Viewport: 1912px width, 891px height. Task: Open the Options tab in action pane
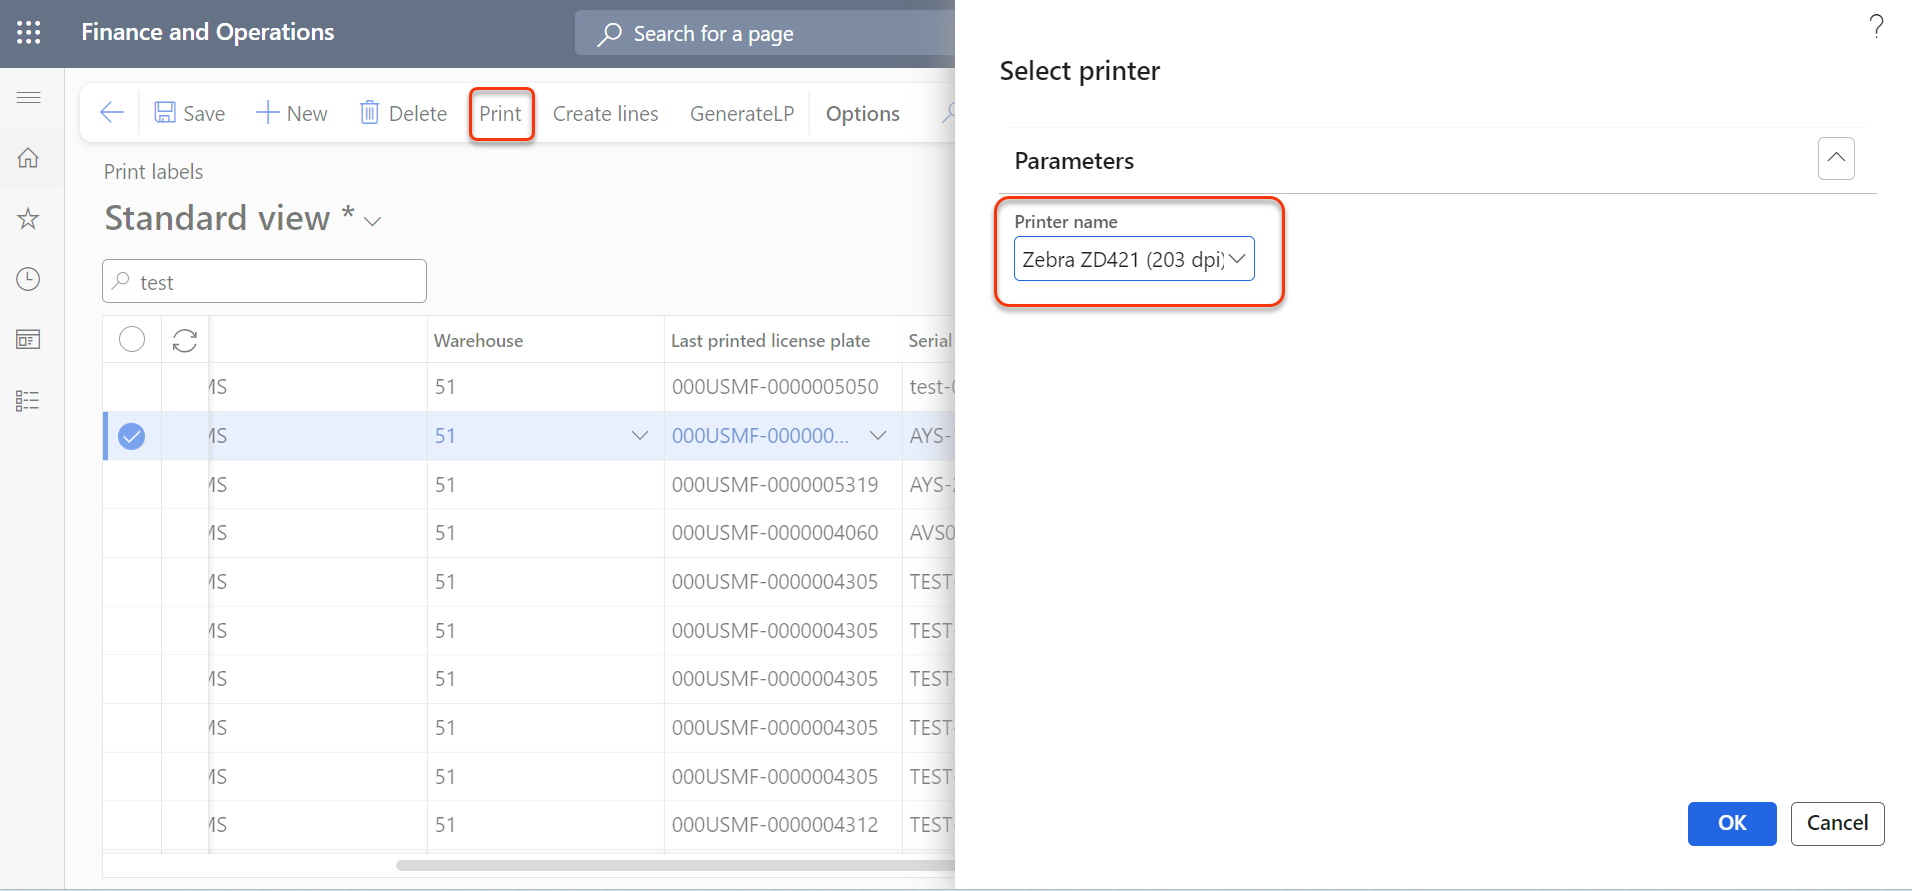pyautogui.click(x=862, y=114)
